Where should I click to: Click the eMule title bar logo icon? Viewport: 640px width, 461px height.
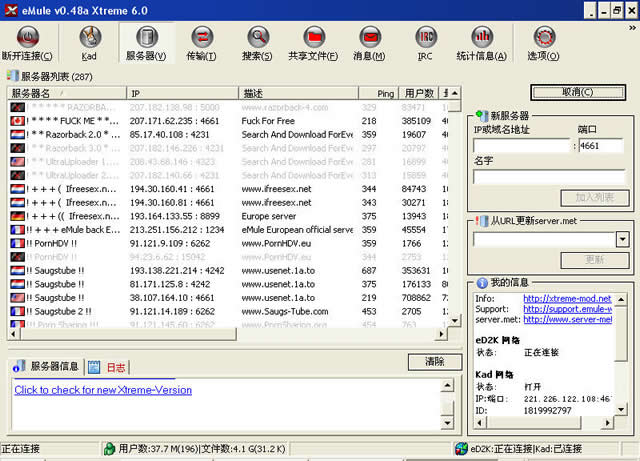point(11,10)
